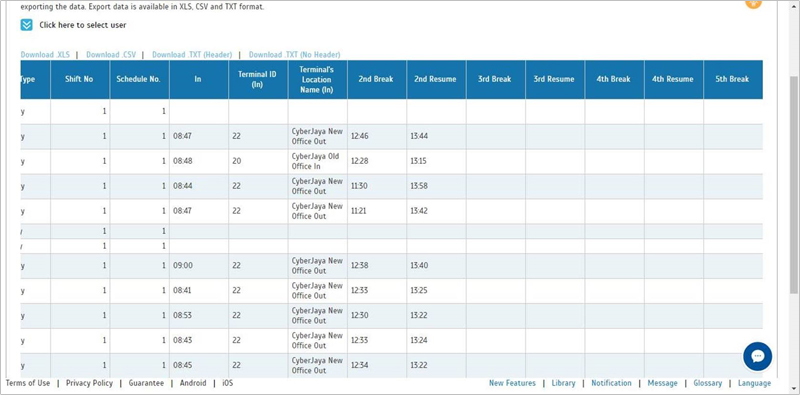Click the Terminal ID (In) header
The height and width of the screenshot is (395, 800).
coord(258,79)
